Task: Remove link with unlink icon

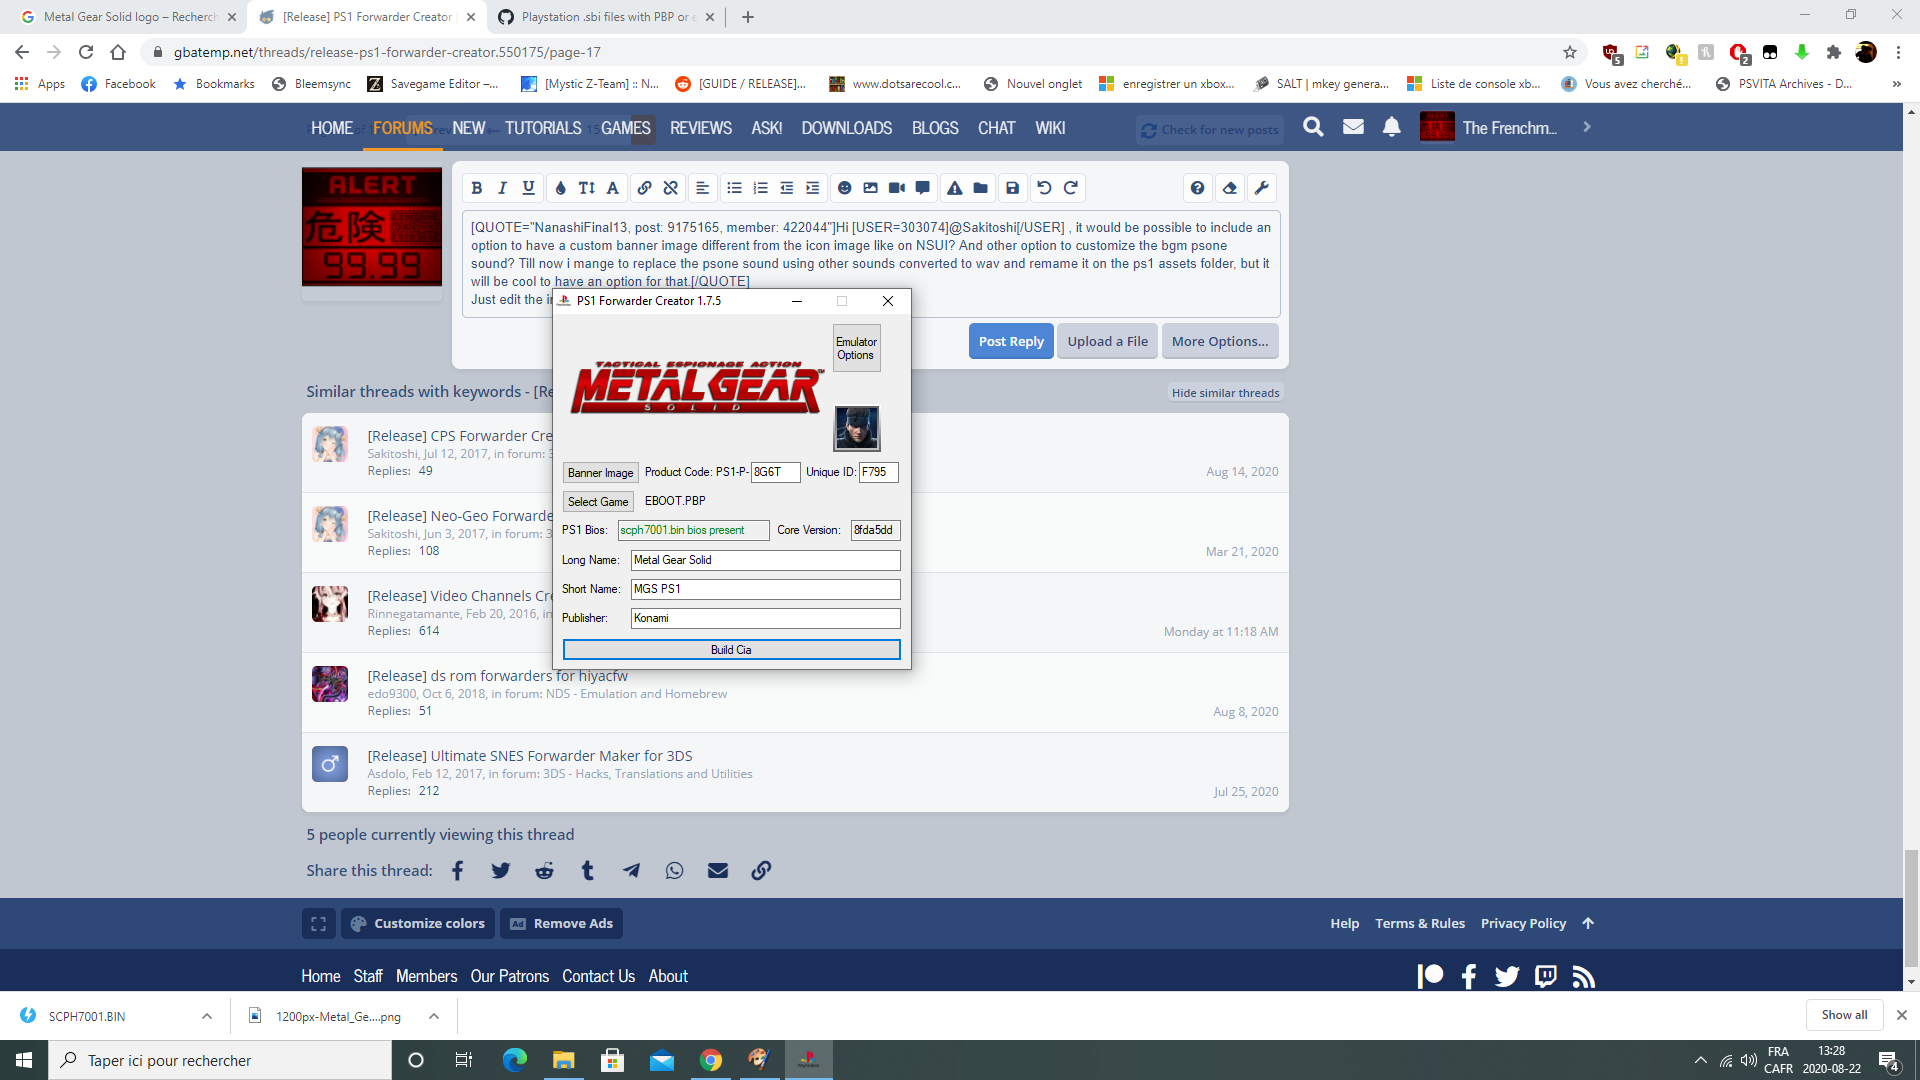Action: tap(671, 188)
